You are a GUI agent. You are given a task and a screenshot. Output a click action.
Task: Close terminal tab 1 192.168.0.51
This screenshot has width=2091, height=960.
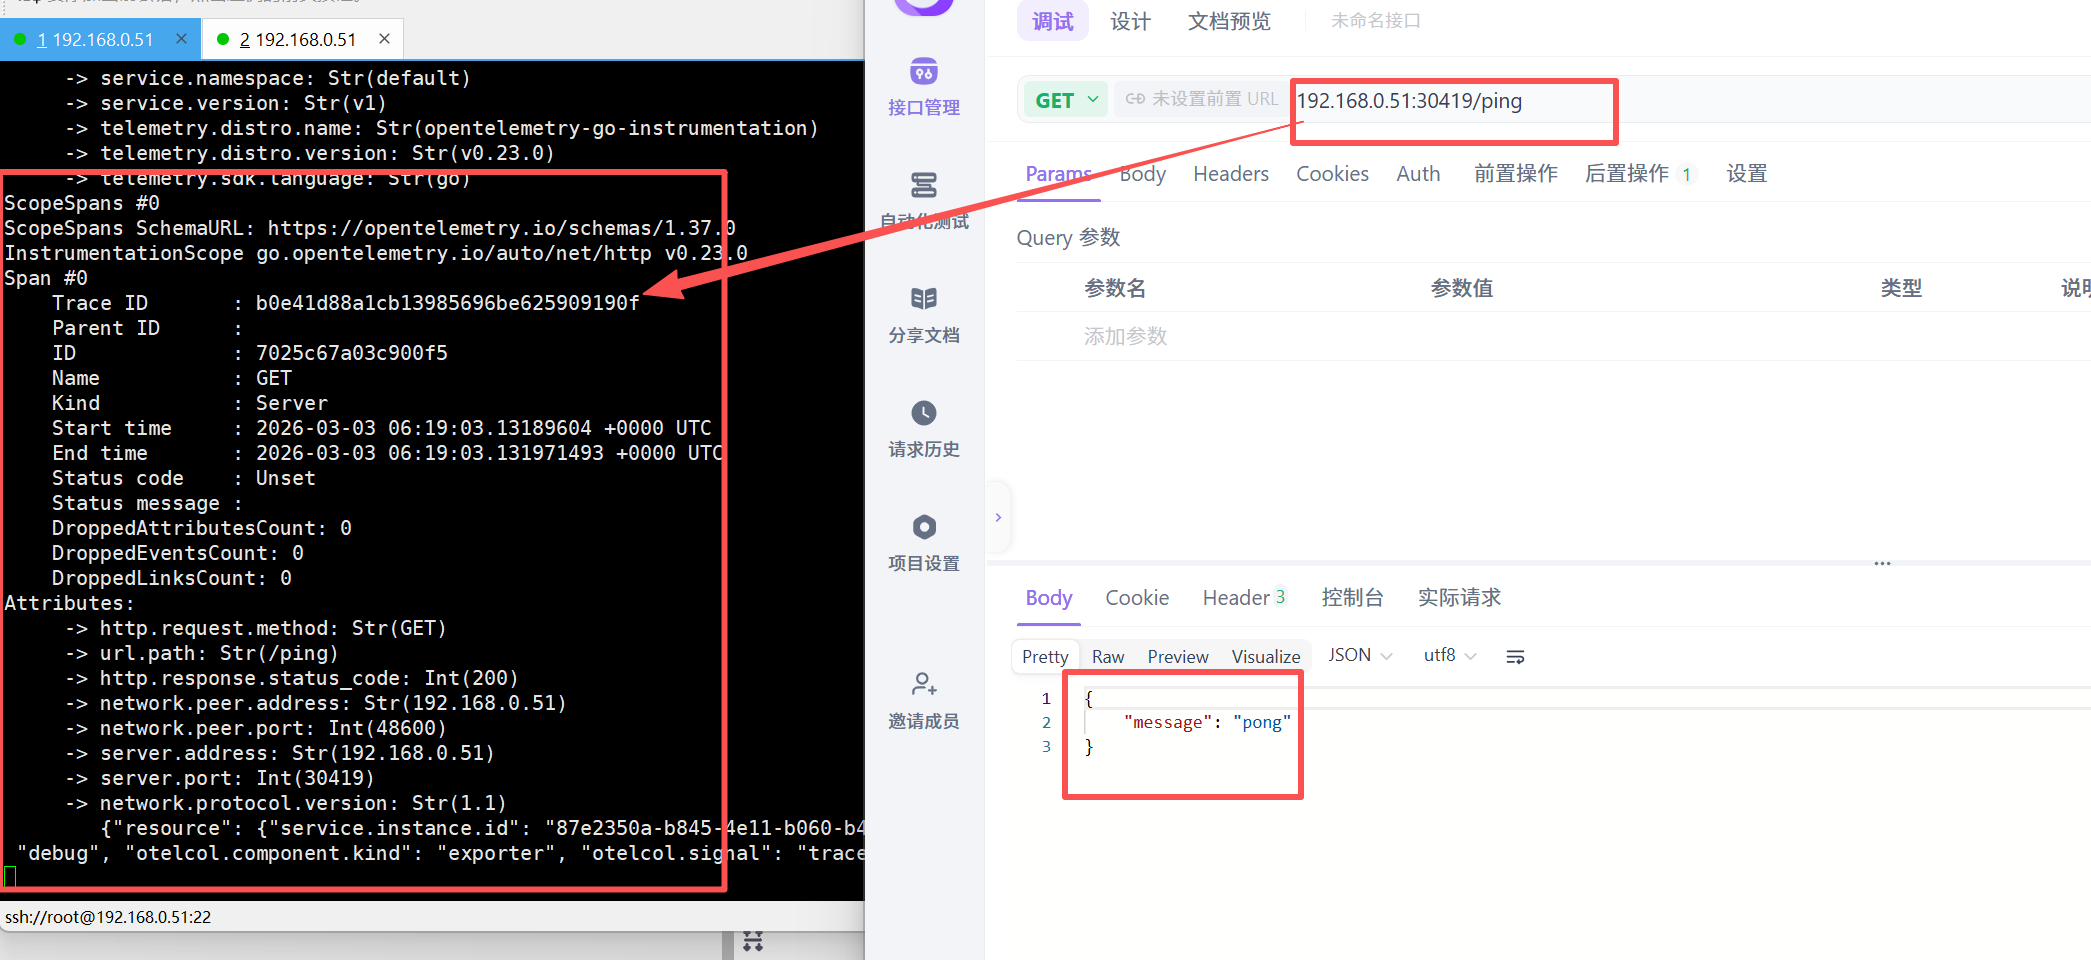[x=181, y=39]
